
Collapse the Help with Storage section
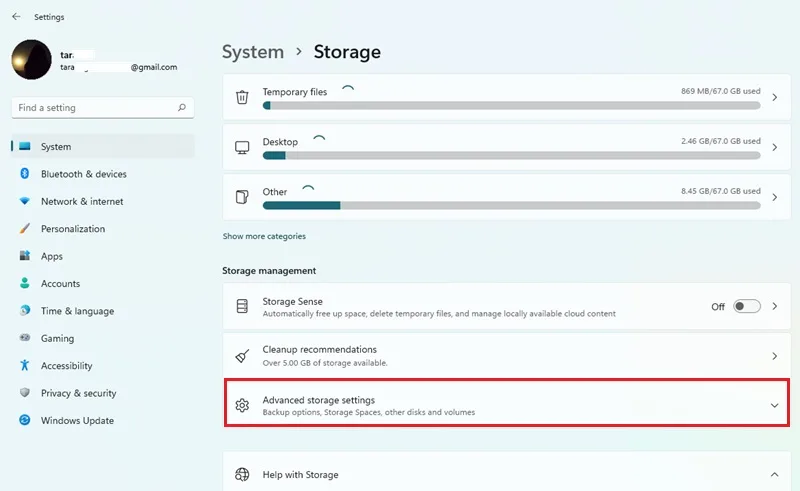[x=774, y=475]
